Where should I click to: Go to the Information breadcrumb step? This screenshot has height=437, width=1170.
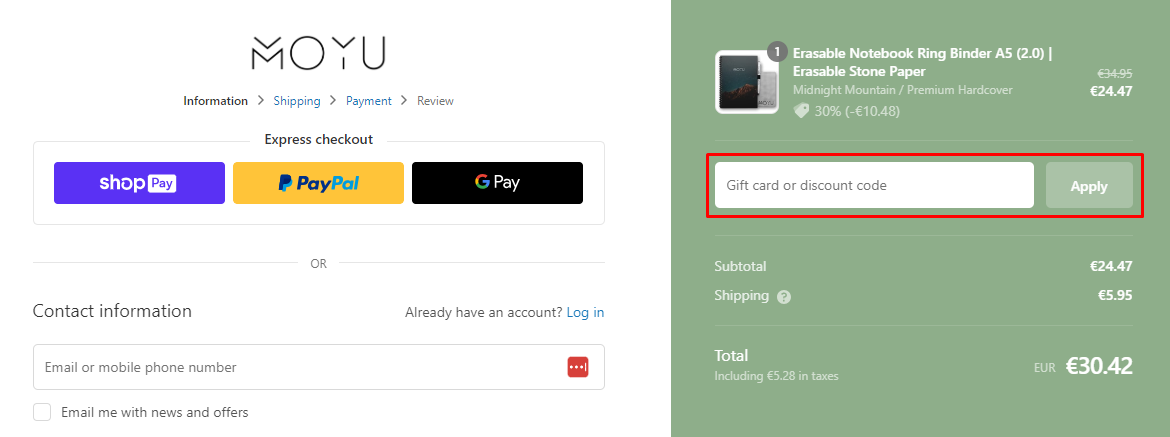coord(216,101)
